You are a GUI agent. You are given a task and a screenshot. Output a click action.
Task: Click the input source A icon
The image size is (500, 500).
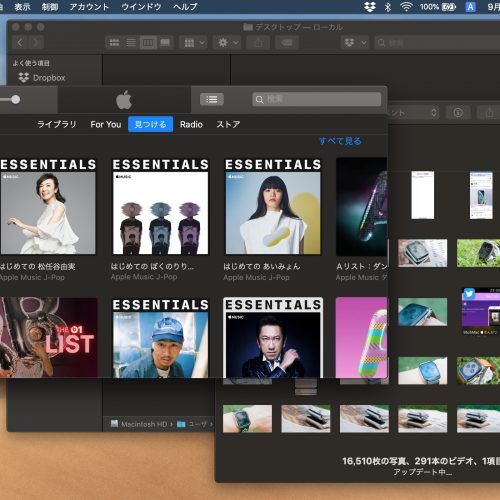click(470, 7)
